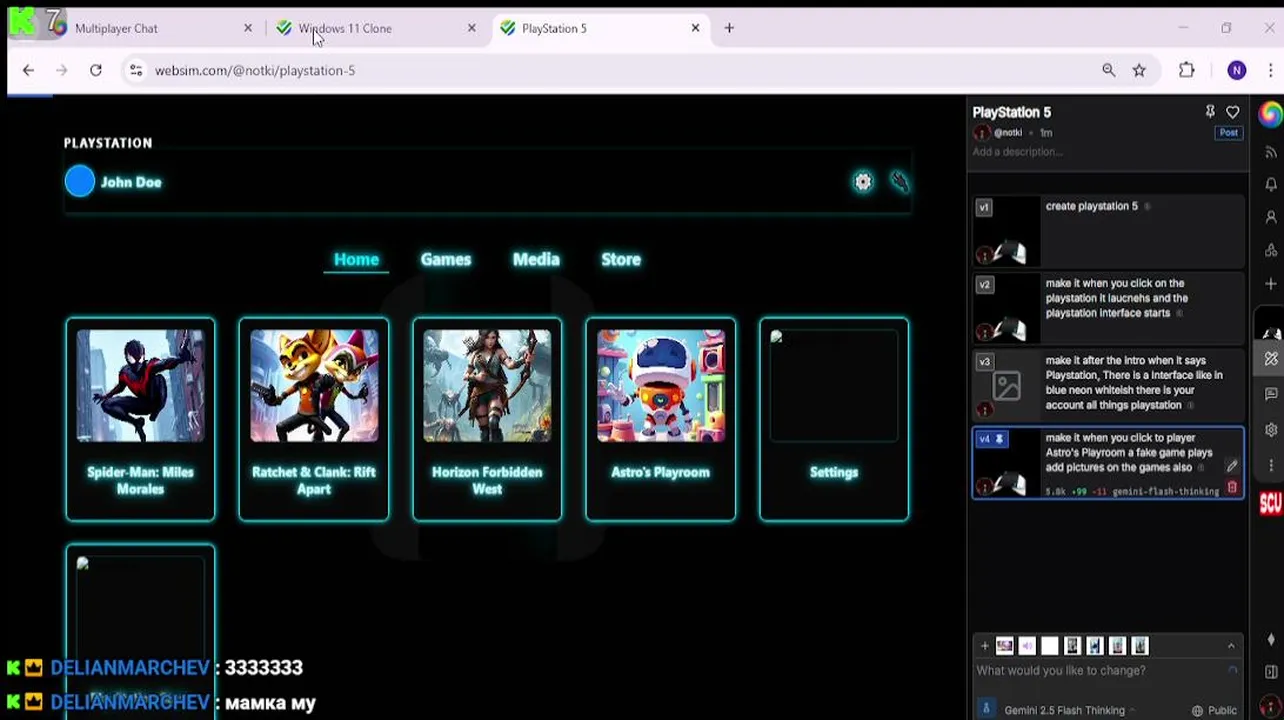
Task: Select the blank white attachment thumbnail
Action: coord(1049,646)
